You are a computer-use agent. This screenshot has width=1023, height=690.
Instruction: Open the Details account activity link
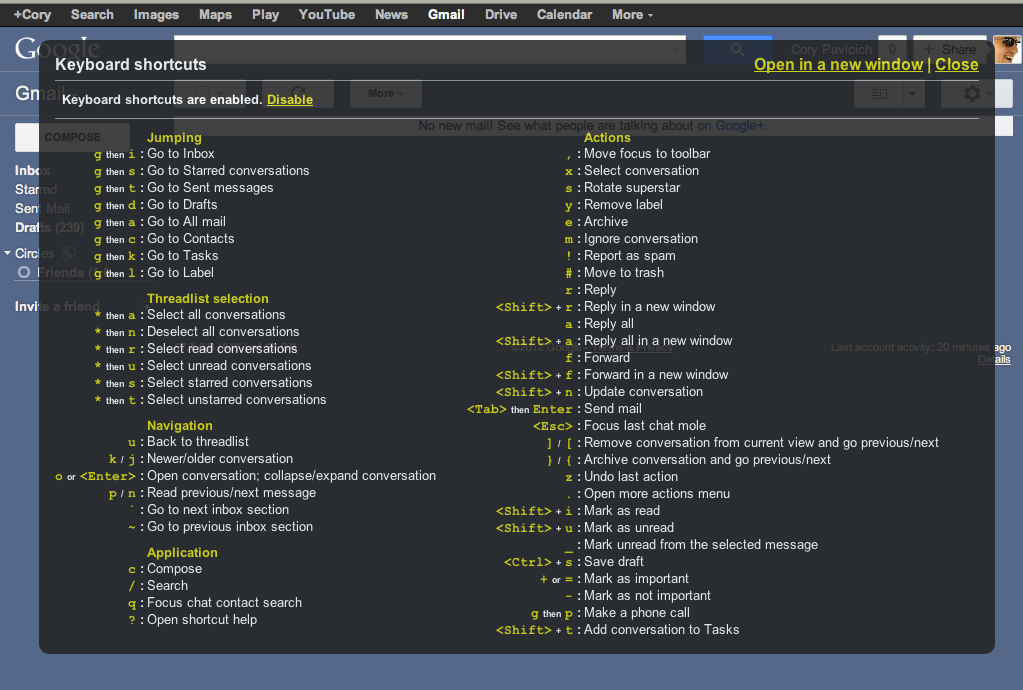click(x=994, y=359)
